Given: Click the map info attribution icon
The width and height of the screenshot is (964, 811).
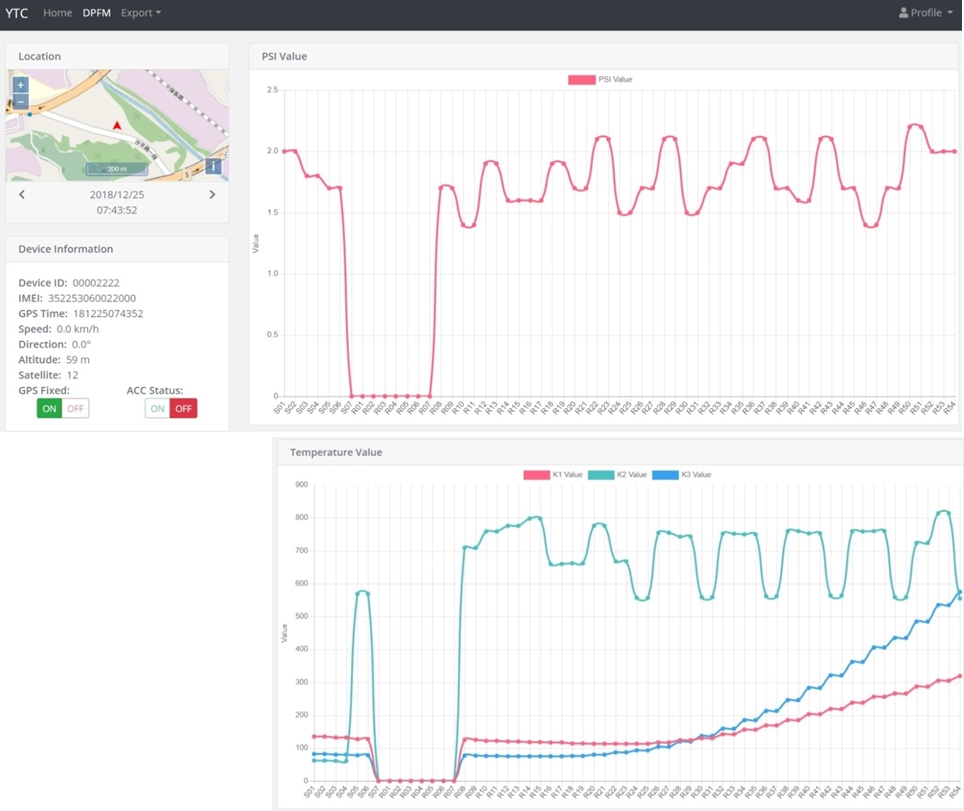Looking at the screenshot, I should [x=213, y=166].
